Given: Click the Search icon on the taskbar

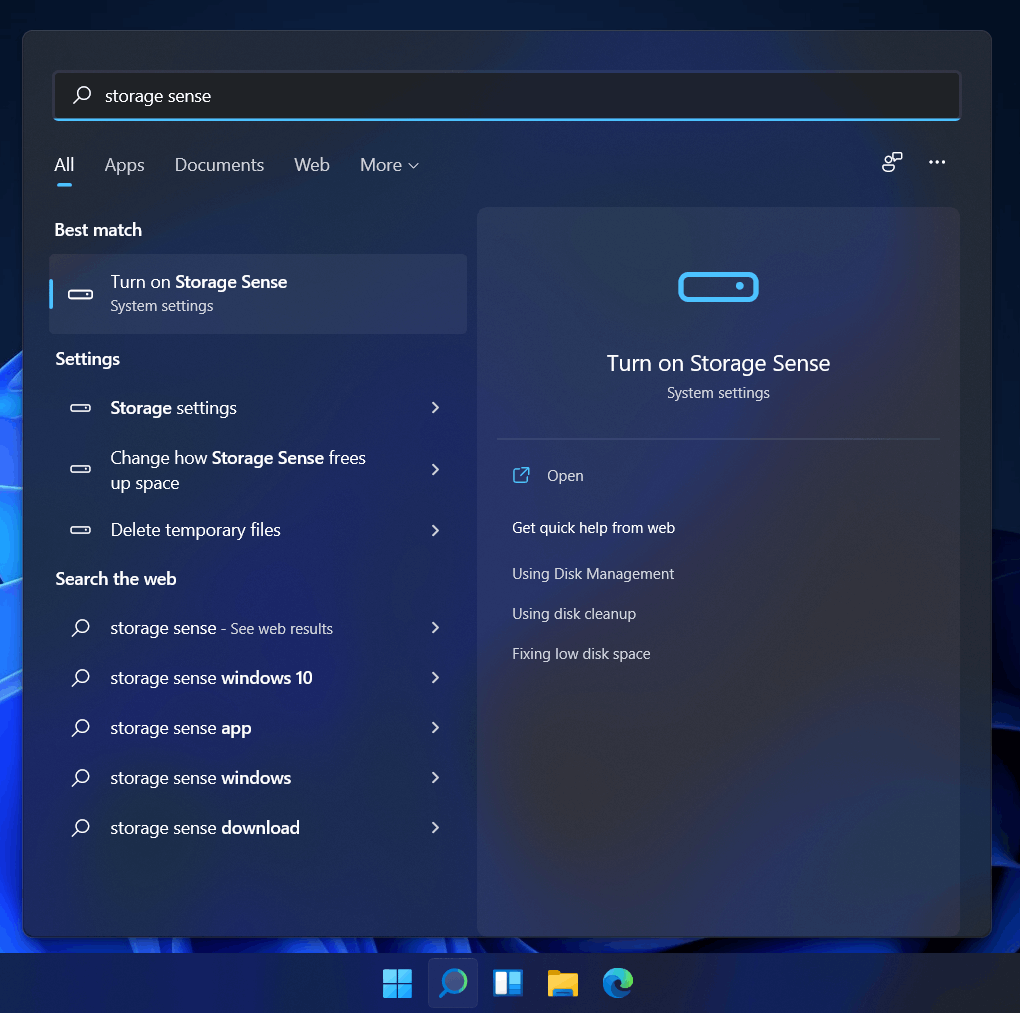Looking at the screenshot, I should 453,983.
